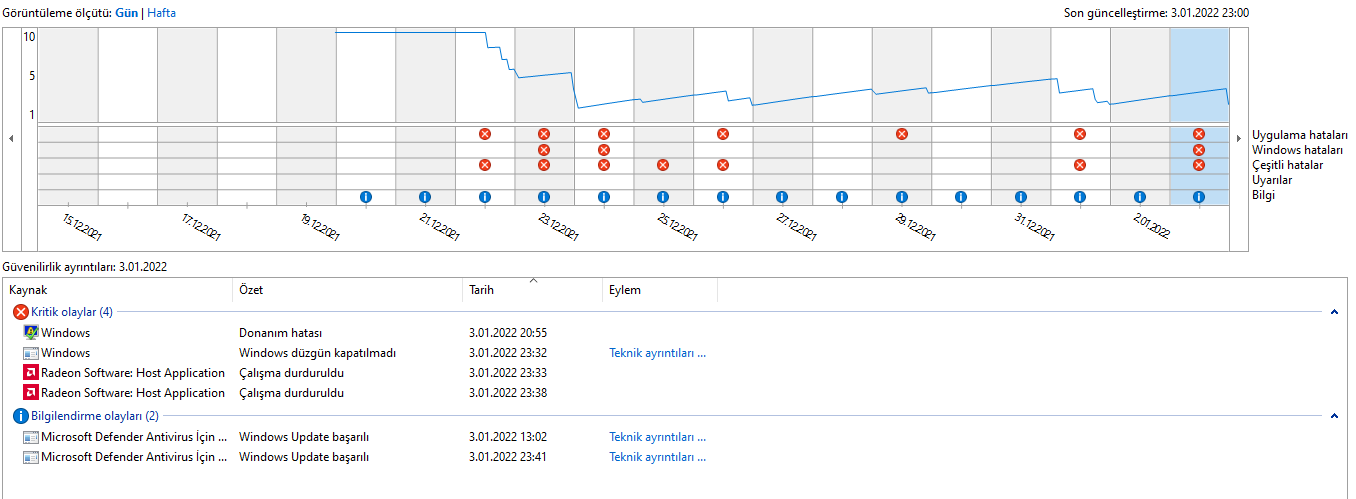This screenshot has width=1356, height=499.
Task: Click the red icon beside Kritik olaylar
Action: pyautogui.click(x=20, y=312)
